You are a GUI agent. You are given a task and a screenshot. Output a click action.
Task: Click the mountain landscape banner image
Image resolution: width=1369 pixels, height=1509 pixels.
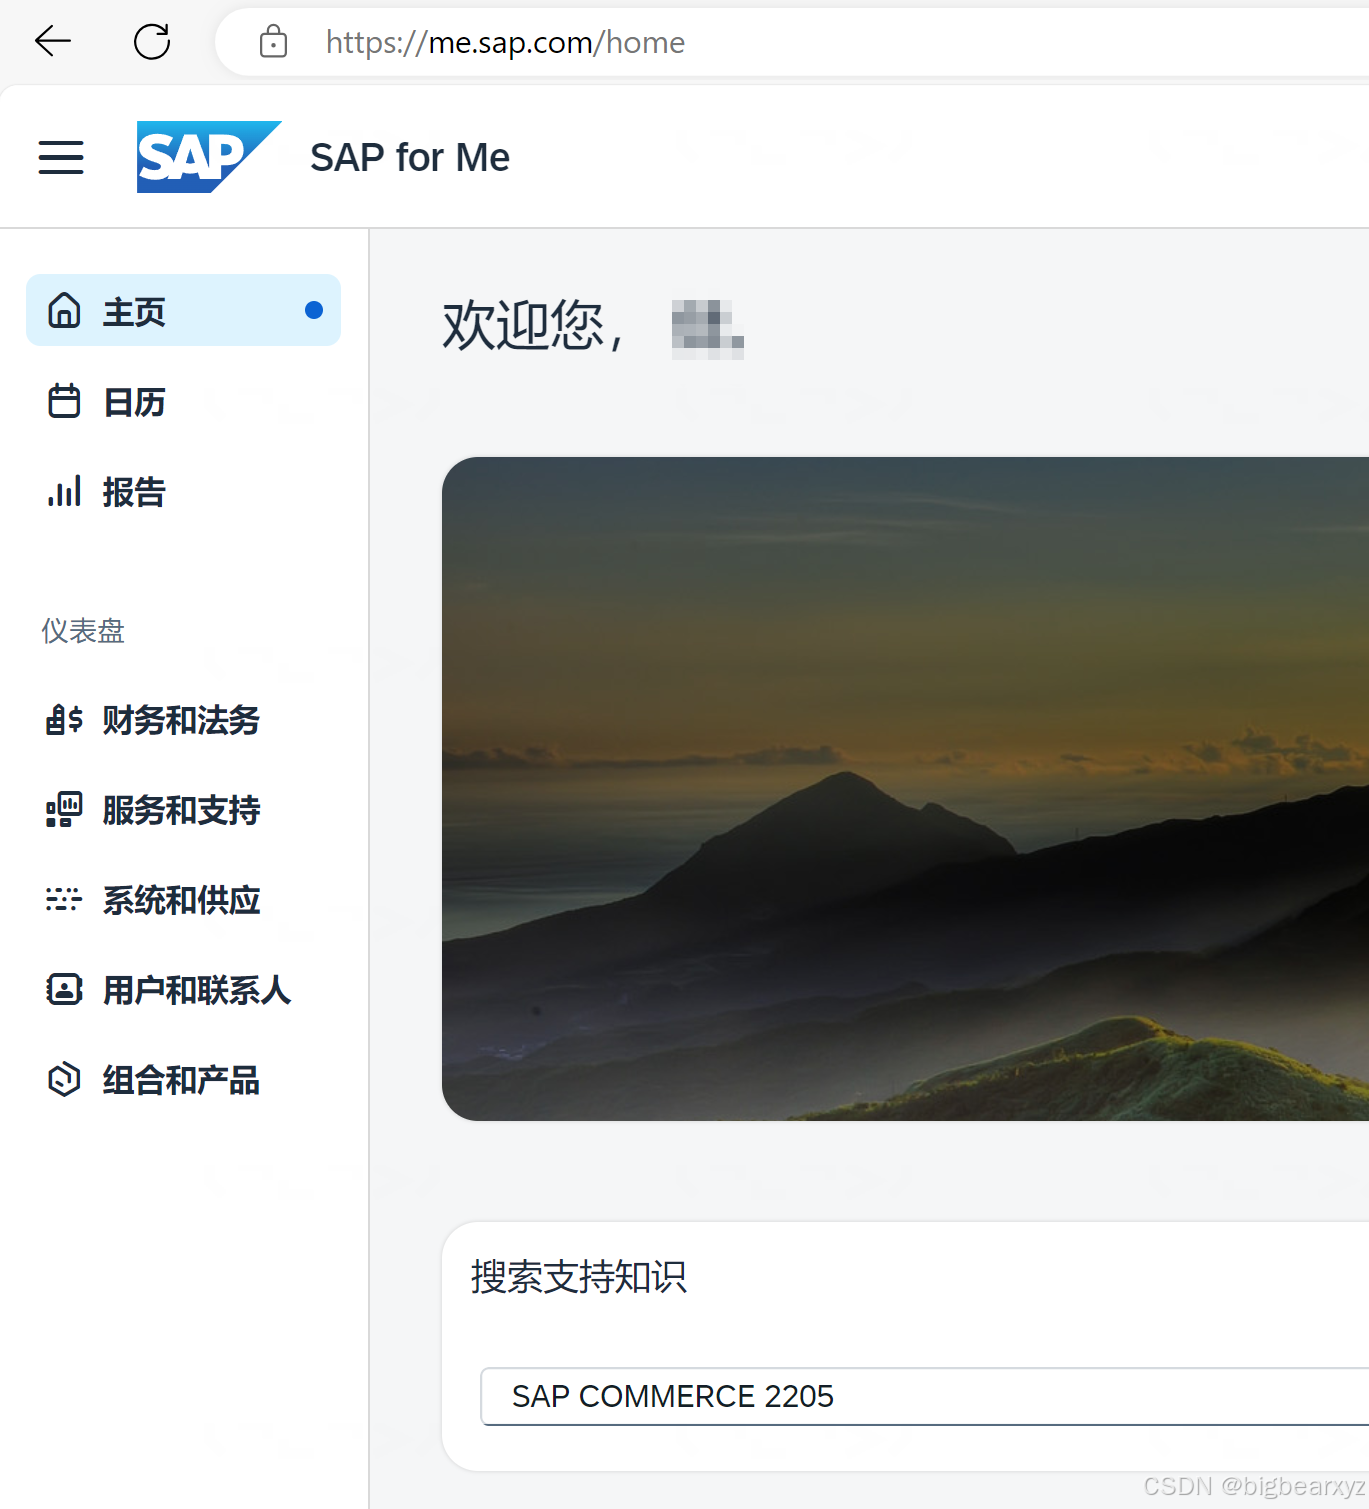pyautogui.click(x=905, y=789)
